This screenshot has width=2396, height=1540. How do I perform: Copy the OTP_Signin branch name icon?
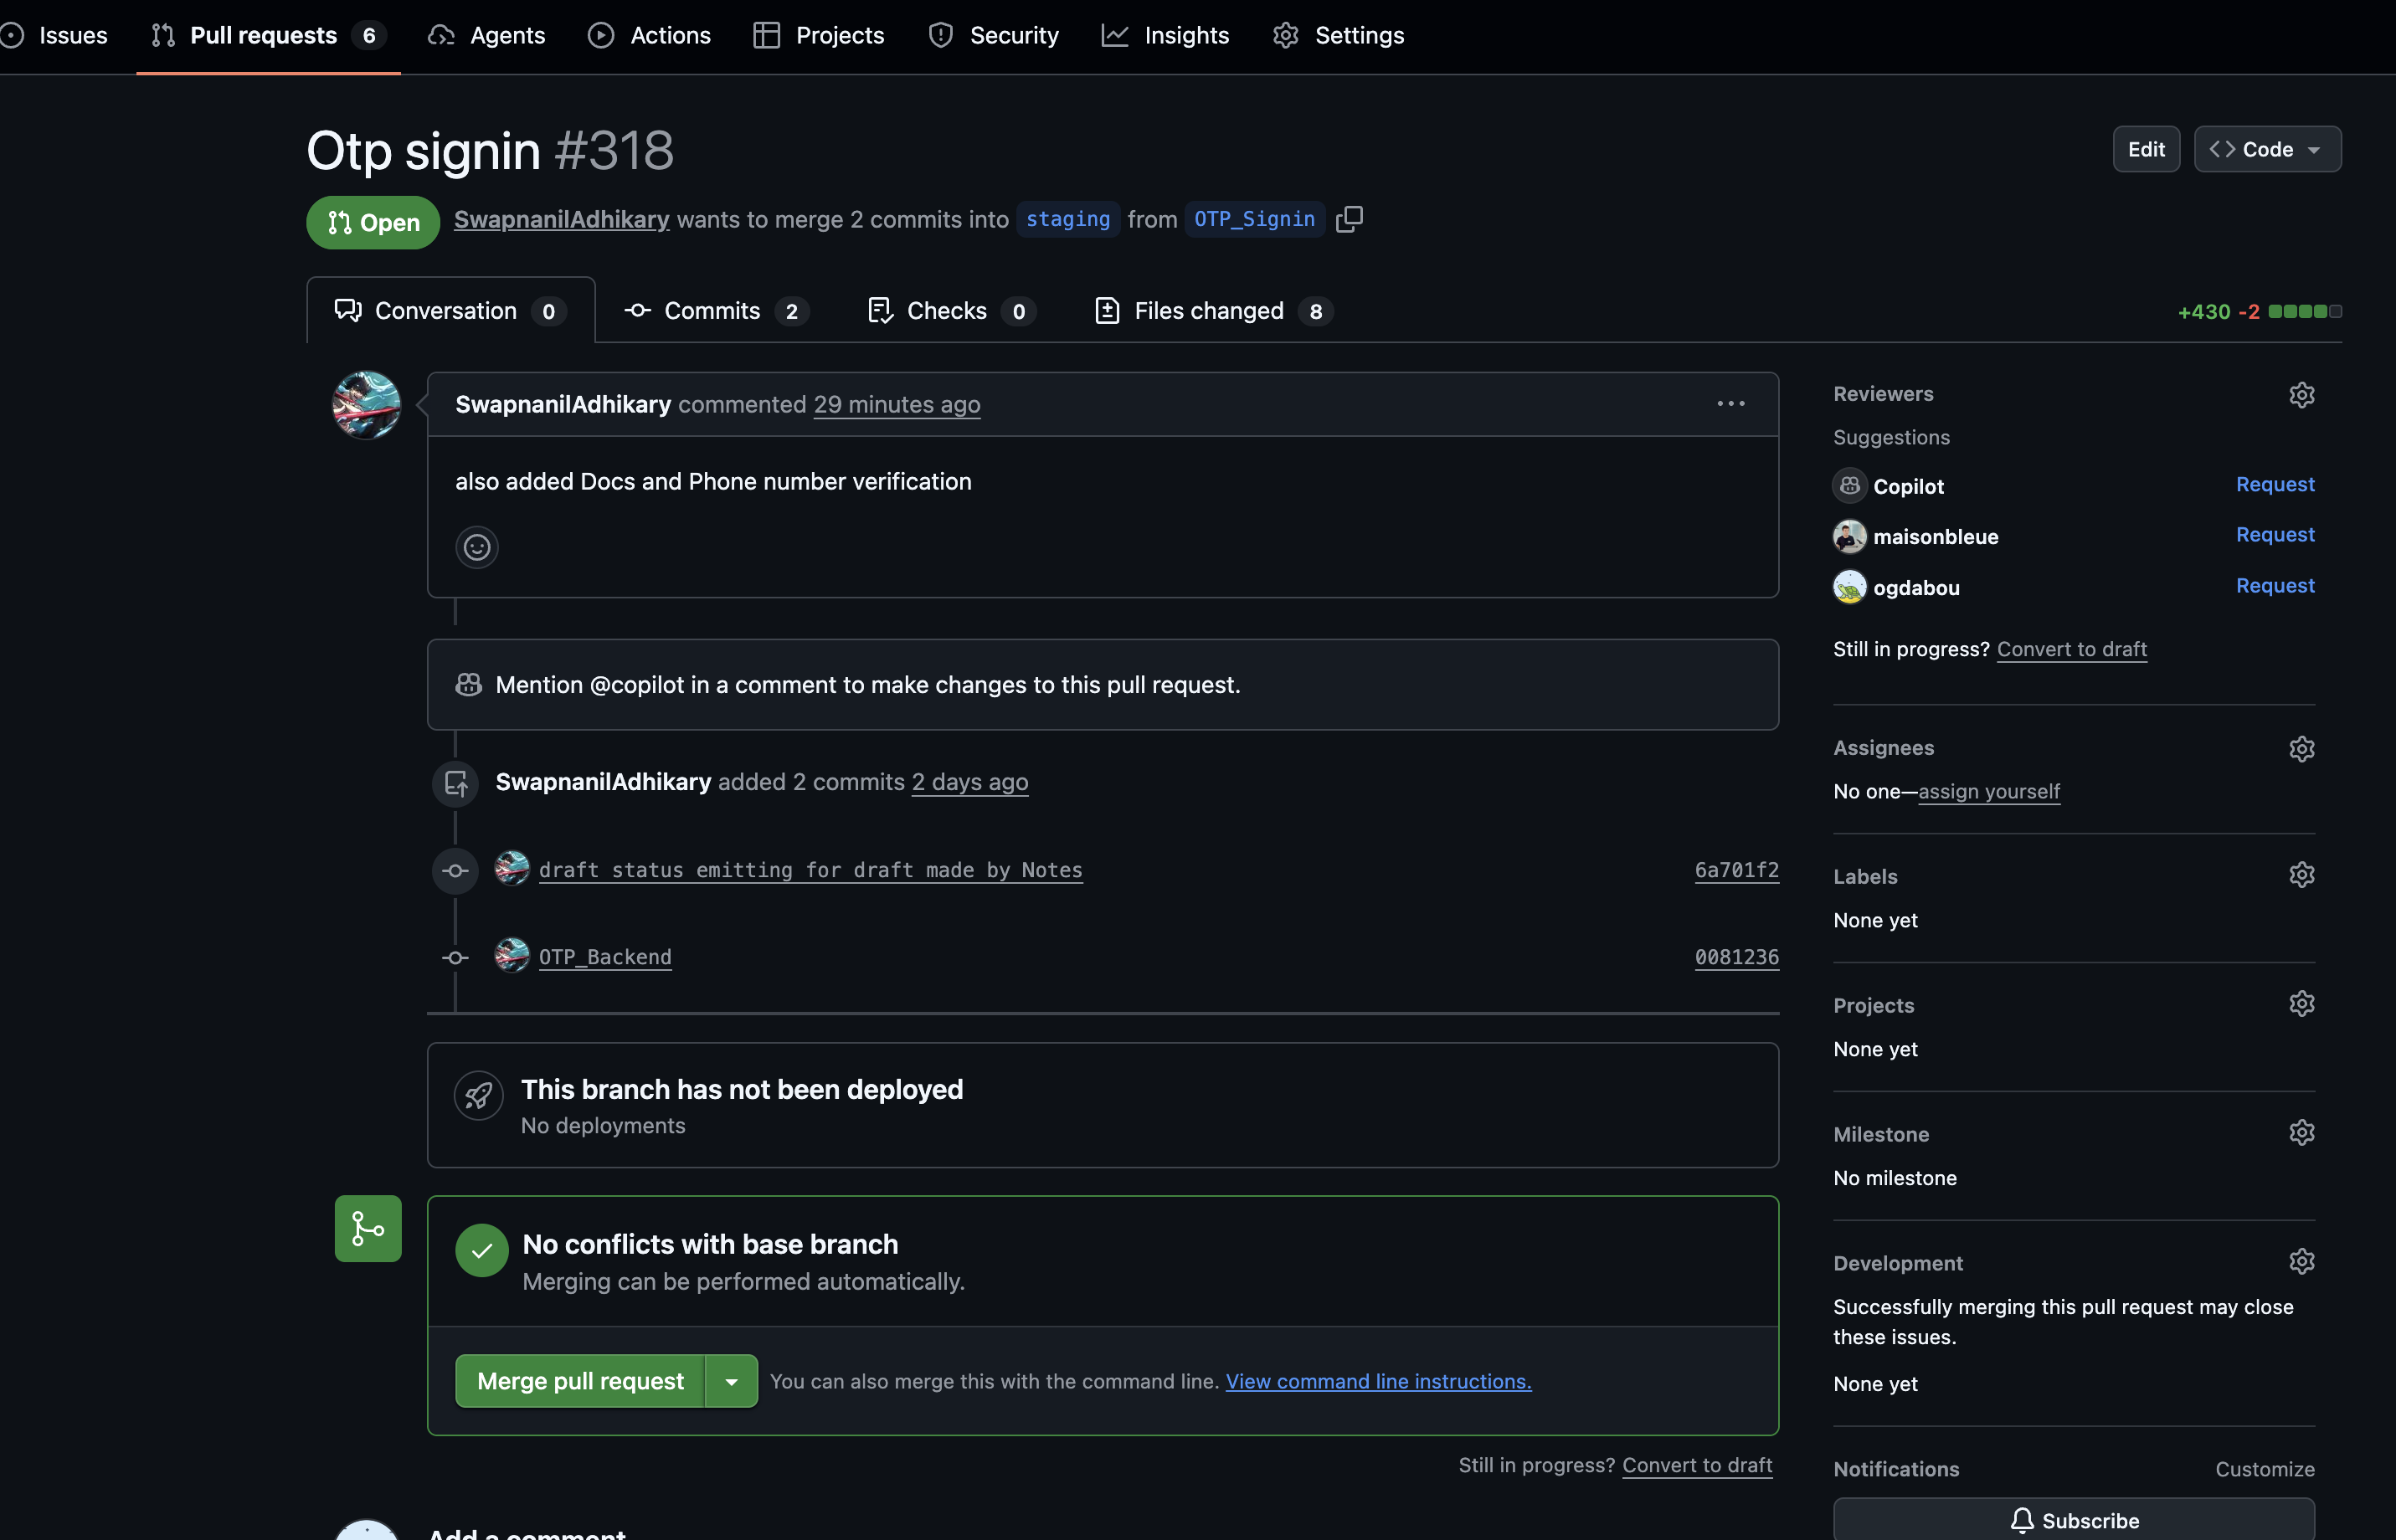(x=1349, y=219)
